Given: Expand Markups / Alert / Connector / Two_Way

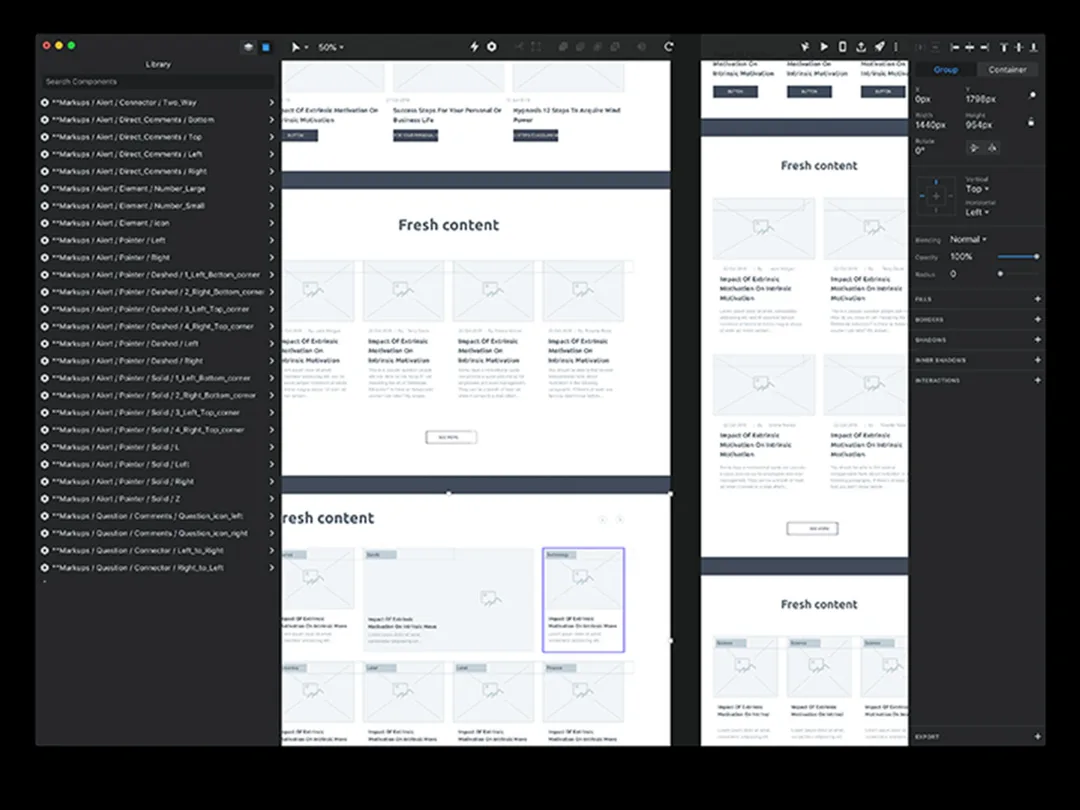Looking at the screenshot, I should [x=271, y=102].
